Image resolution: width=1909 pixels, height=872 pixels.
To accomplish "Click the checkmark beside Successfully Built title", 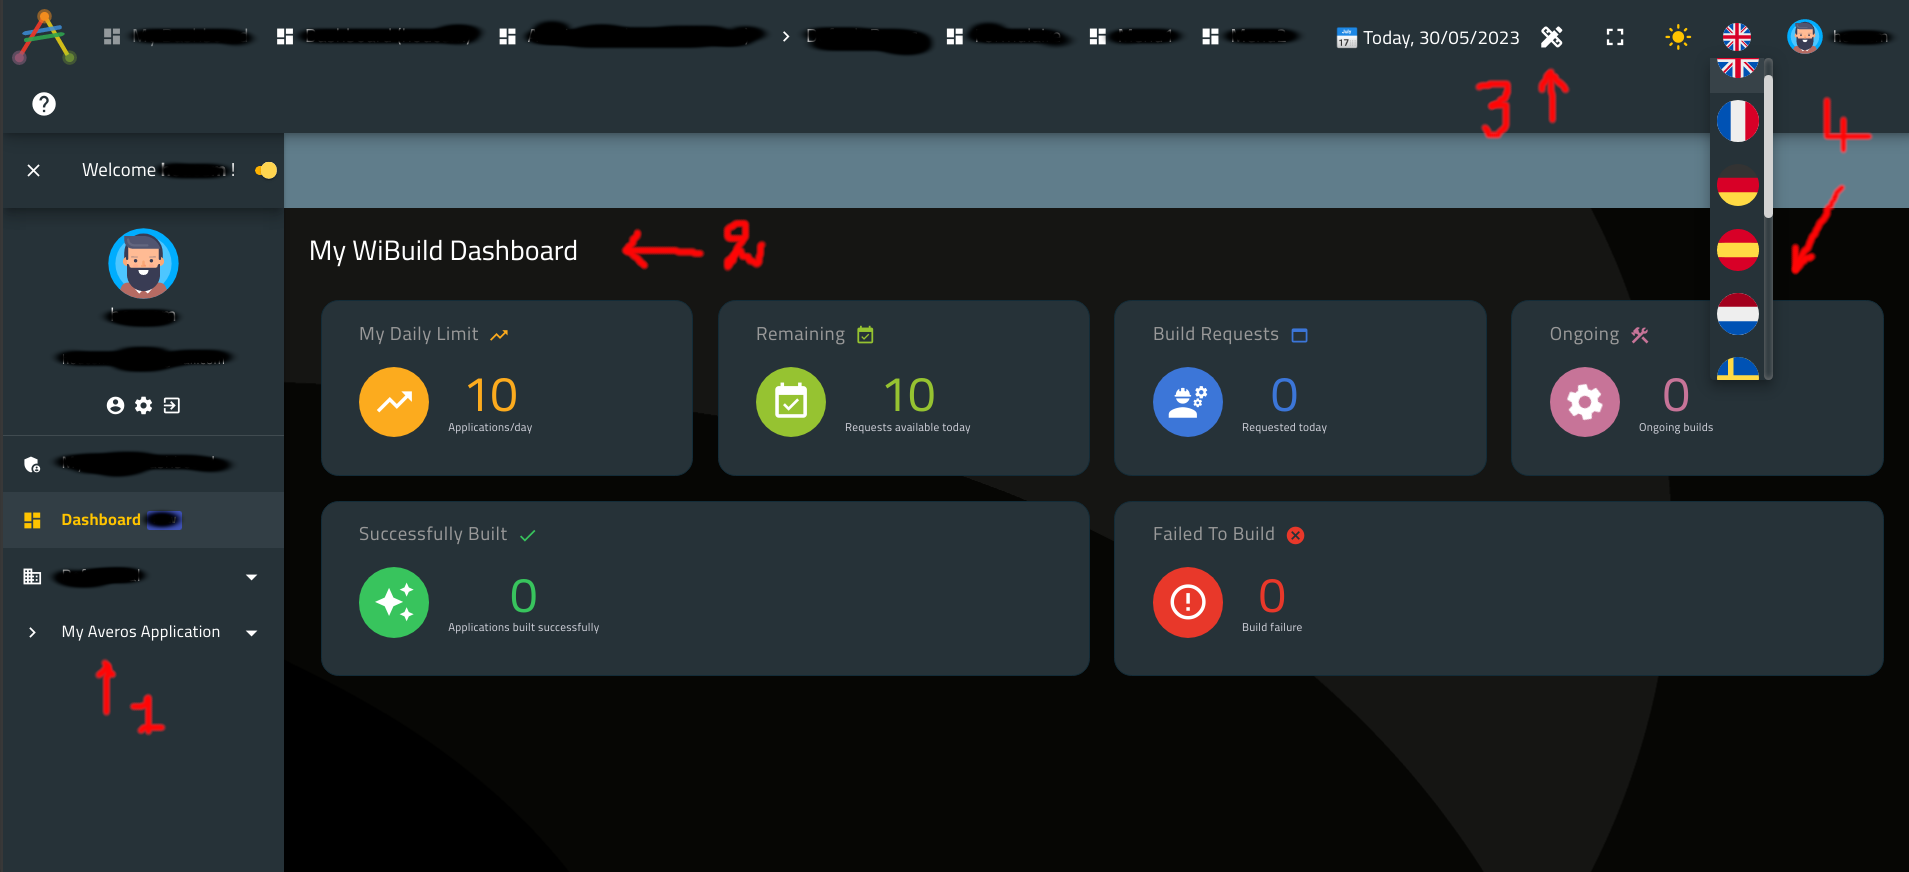I will 528,535.
